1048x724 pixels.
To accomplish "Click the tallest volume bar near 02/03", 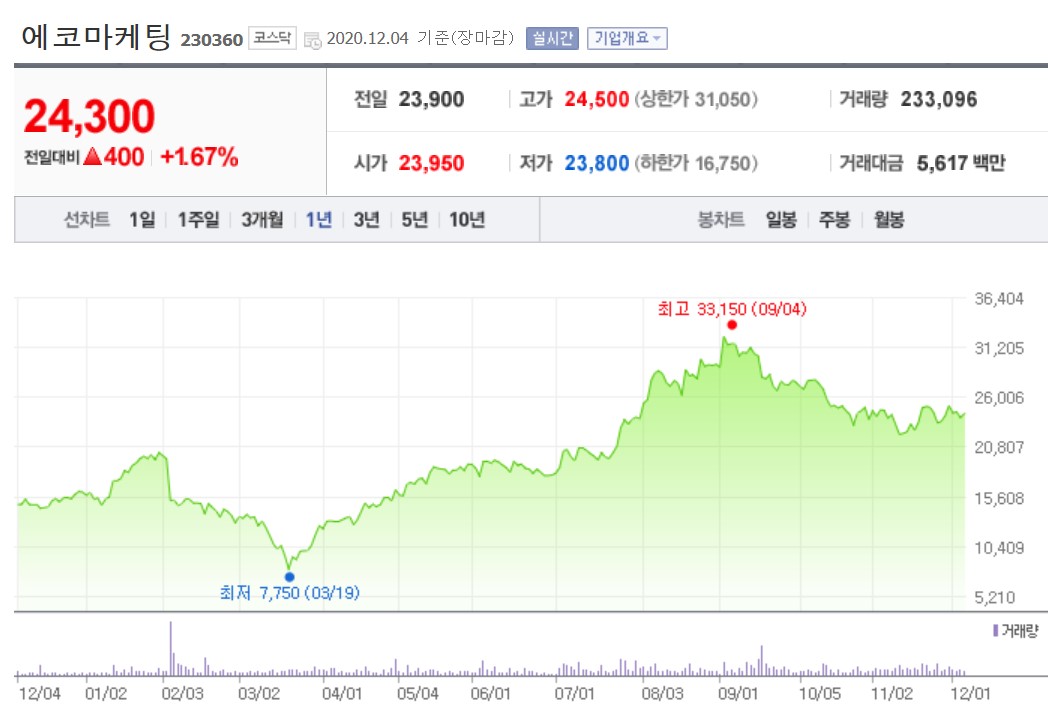I will pyautogui.click(x=170, y=649).
